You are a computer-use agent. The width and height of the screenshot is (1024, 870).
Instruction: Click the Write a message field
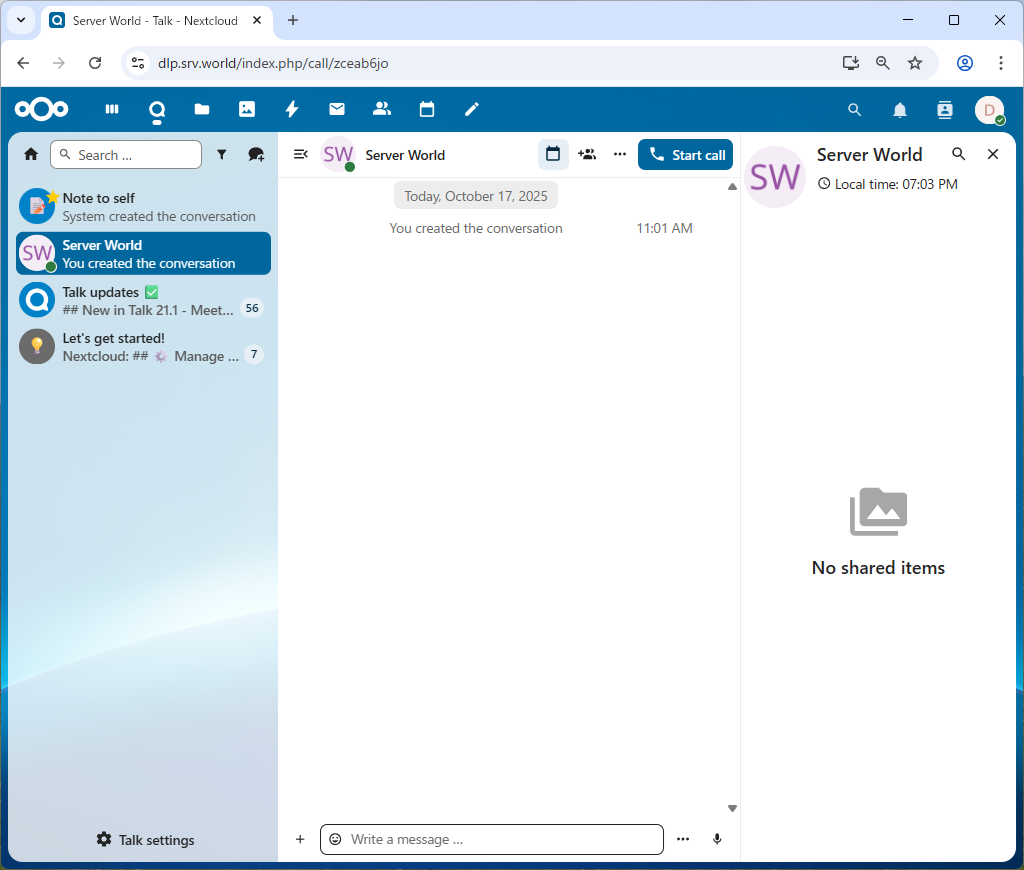[x=500, y=839]
